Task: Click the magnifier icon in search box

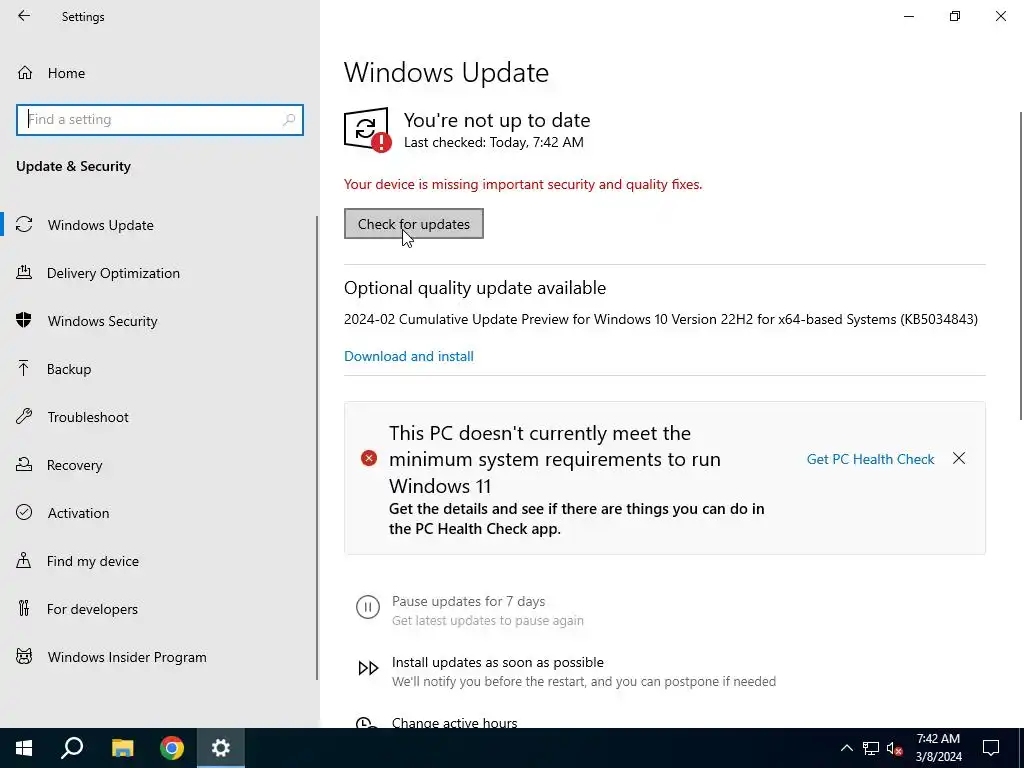Action: point(289,120)
